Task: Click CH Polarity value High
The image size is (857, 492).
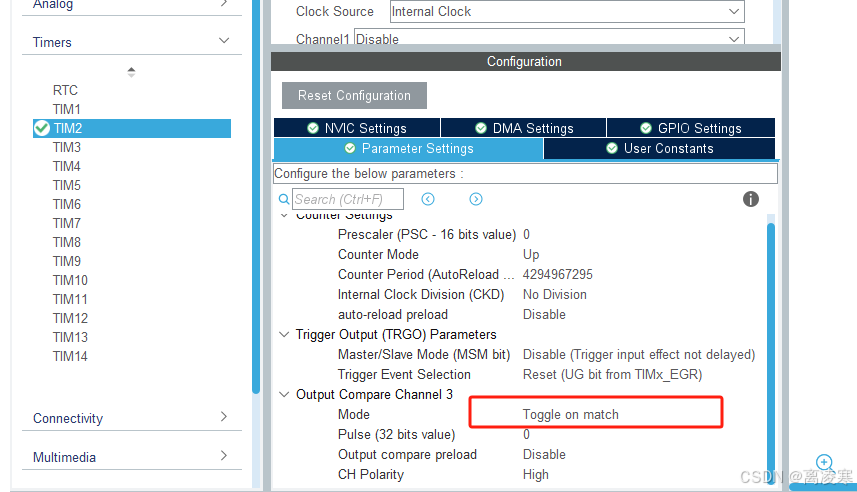Action: (536, 475)
